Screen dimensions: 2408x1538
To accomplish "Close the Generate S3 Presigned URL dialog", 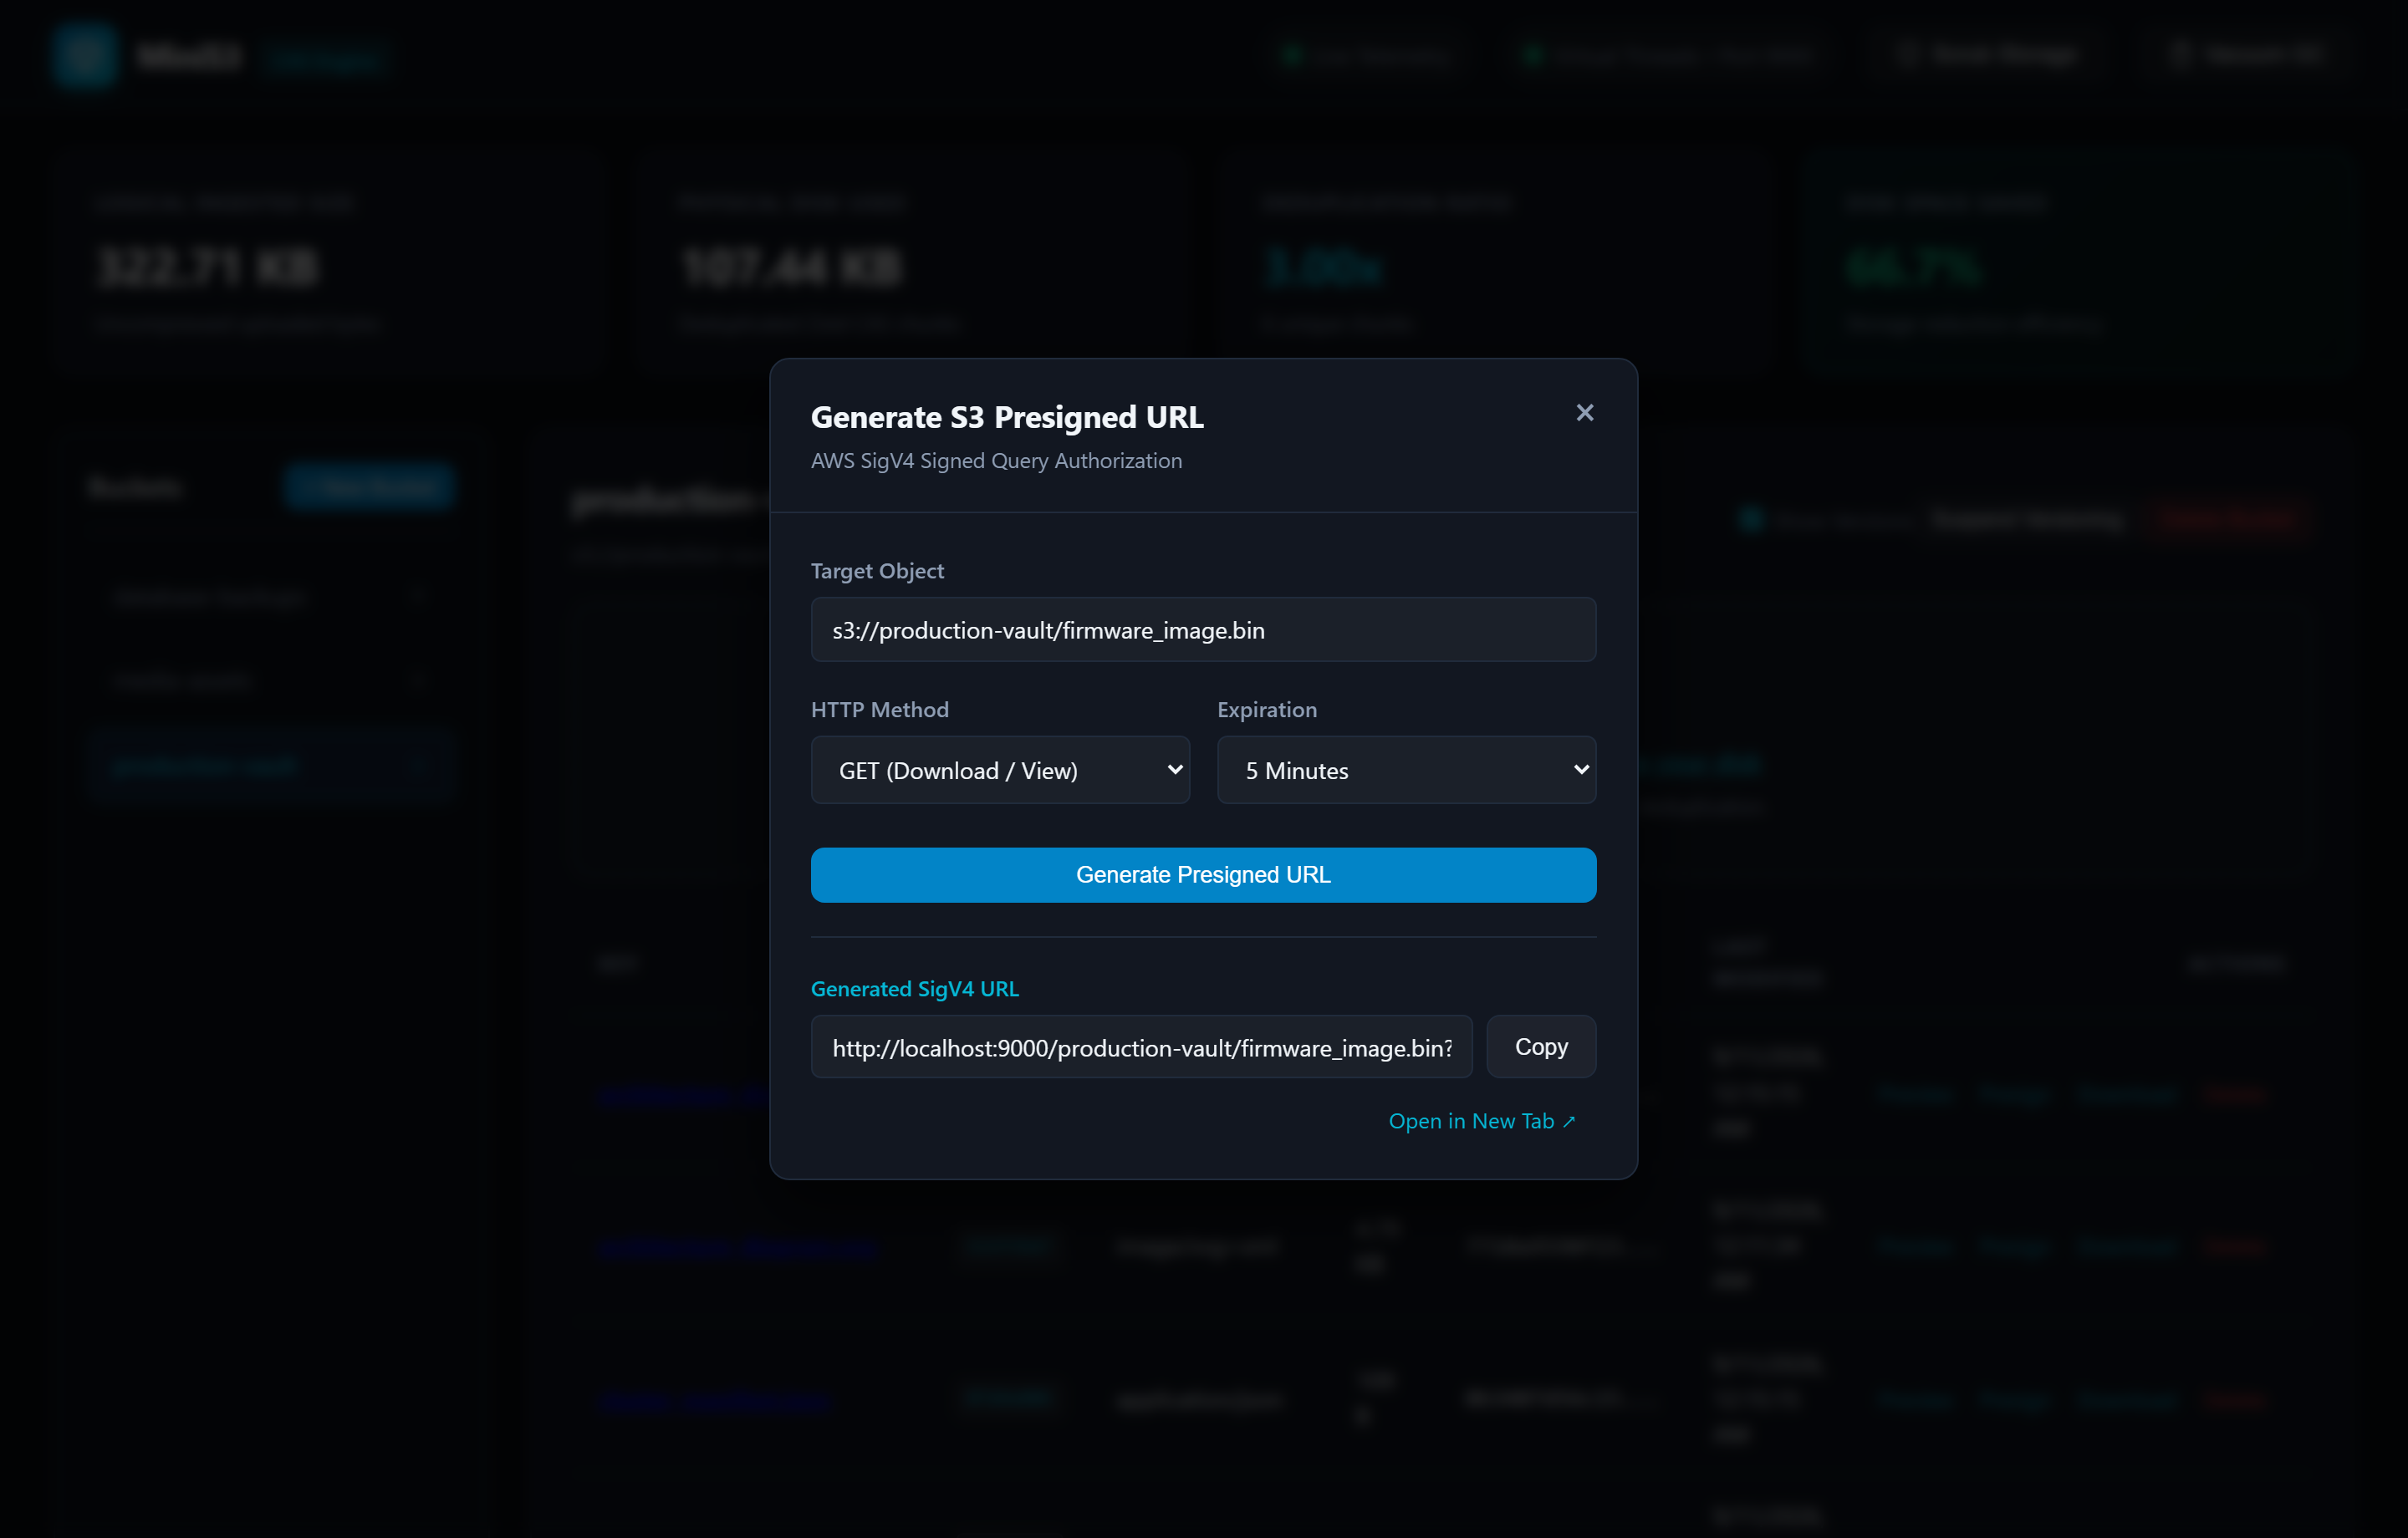I will coord(1584,413).
